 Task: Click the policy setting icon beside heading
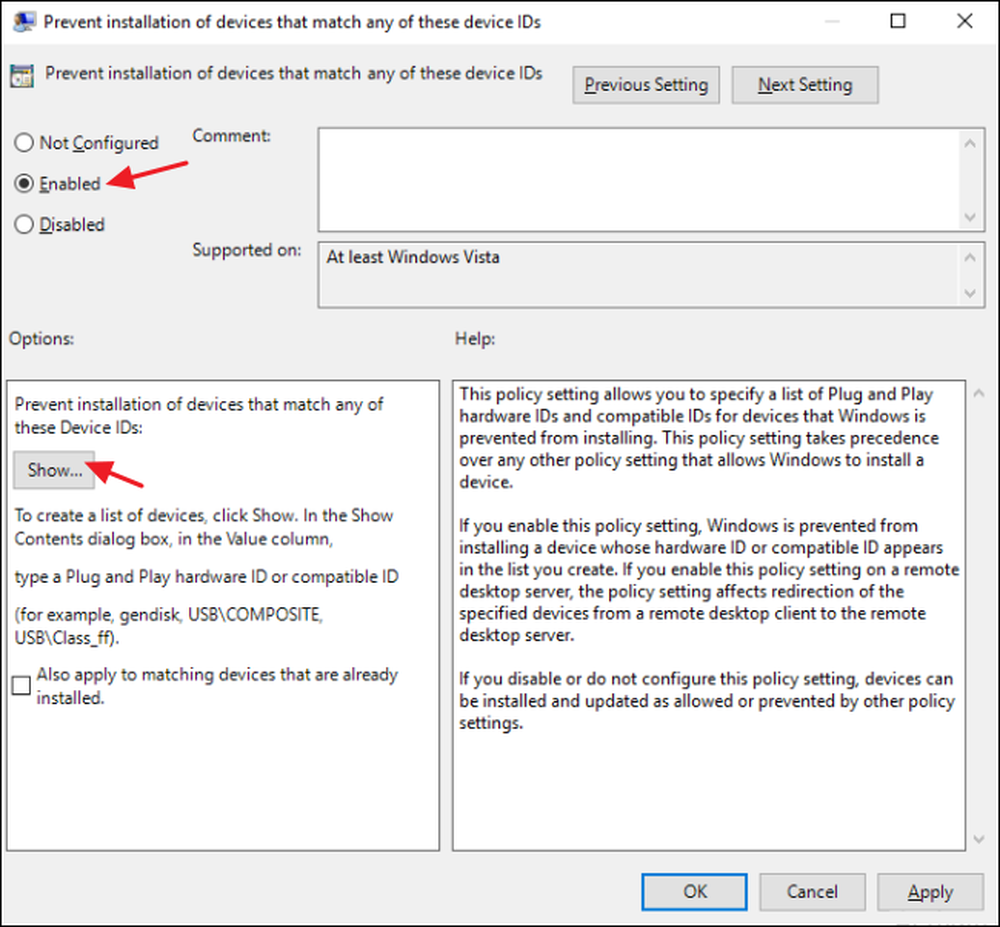click(22, 76)
